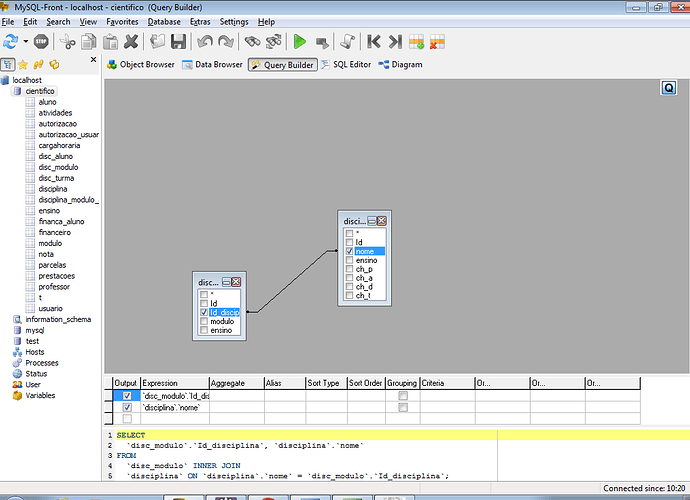Click the Alias cell for disciplina.nome
This screenshot has width=690, height=500.
pos(285,408)
